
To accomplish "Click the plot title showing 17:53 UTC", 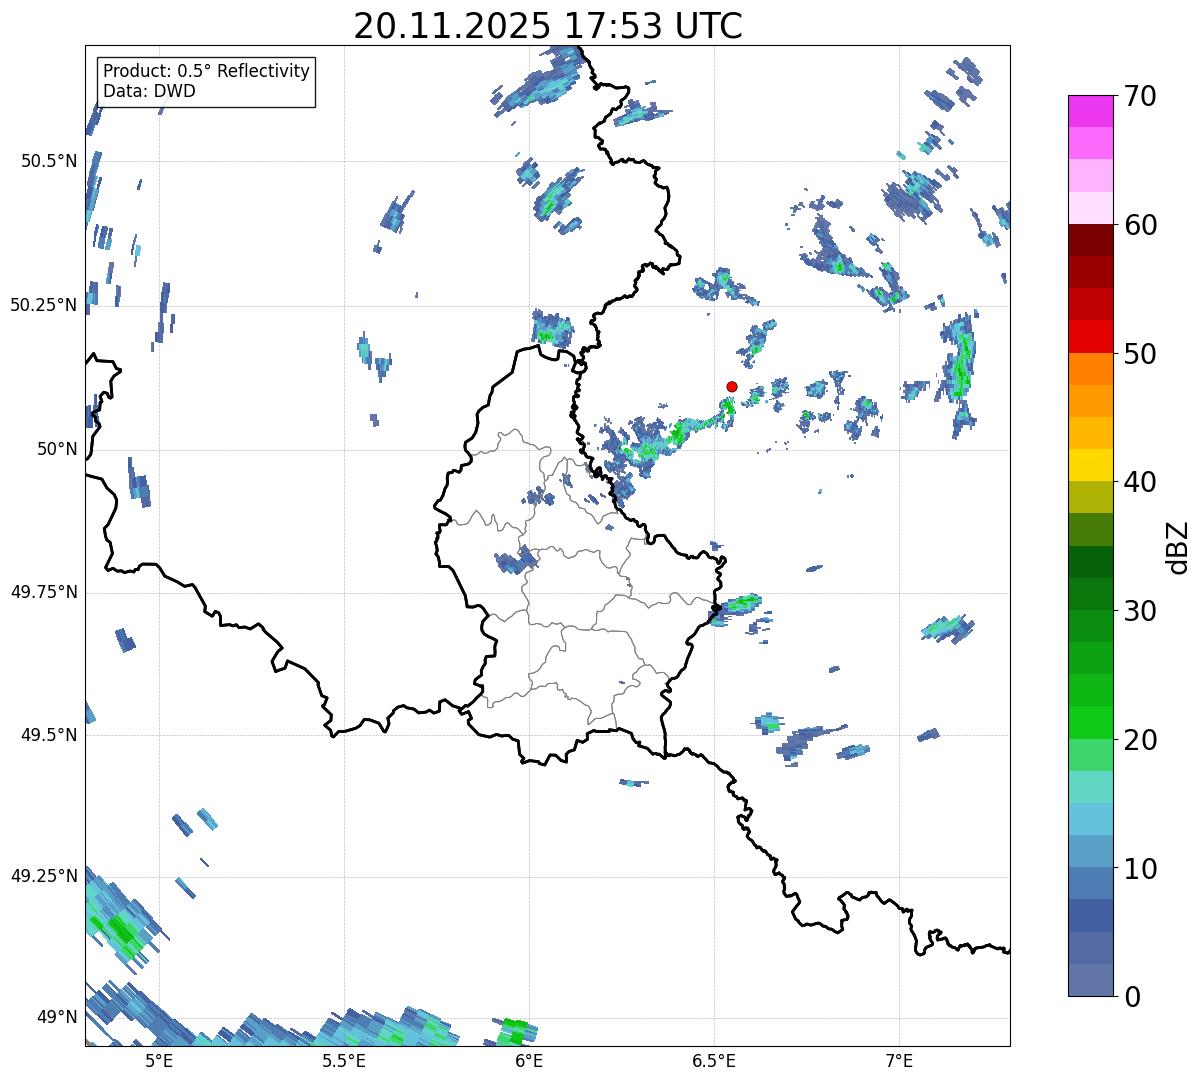I will [x=547, y=26].
